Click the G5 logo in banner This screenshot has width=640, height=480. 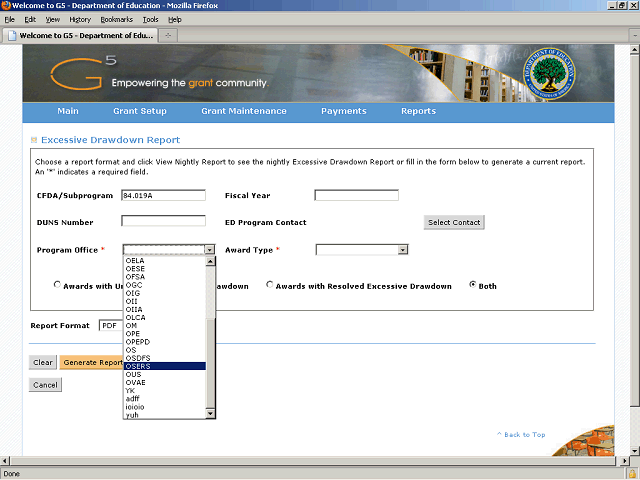pyautogui.click(x=83, y=73)
